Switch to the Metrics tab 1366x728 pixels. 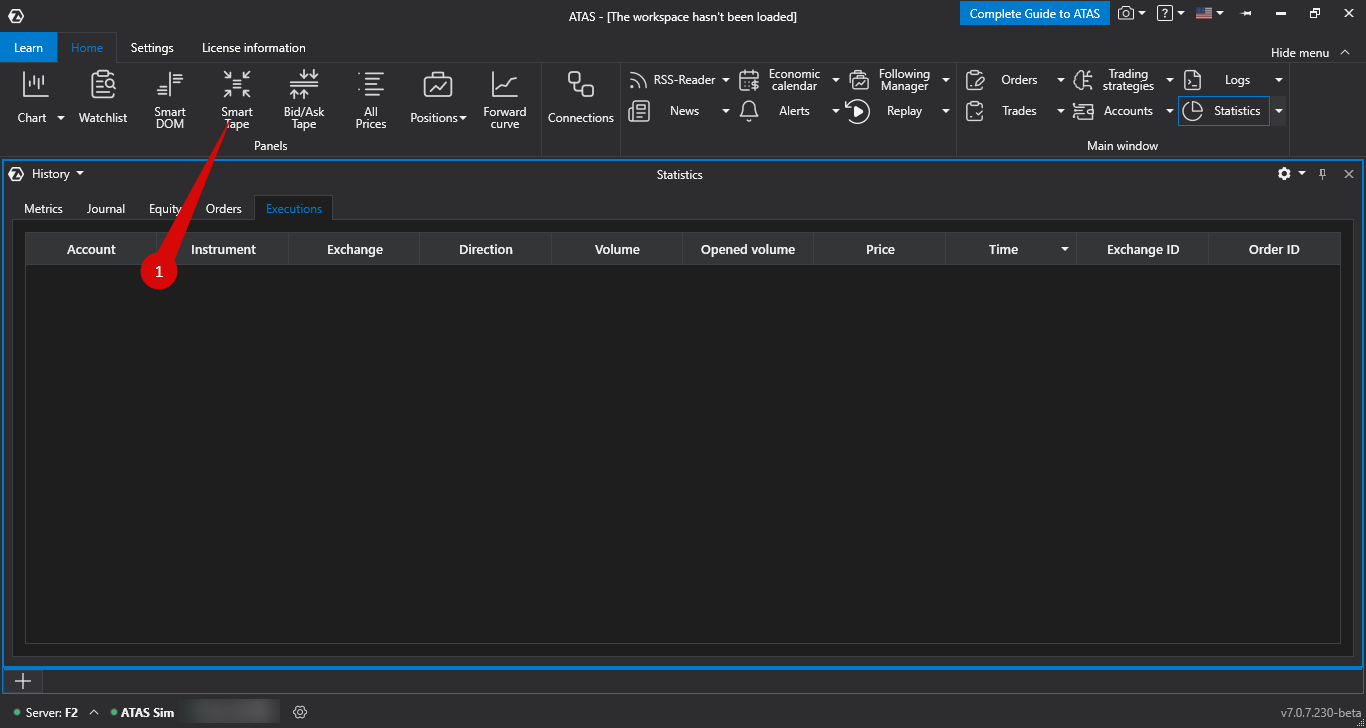(x=43, y=209)
